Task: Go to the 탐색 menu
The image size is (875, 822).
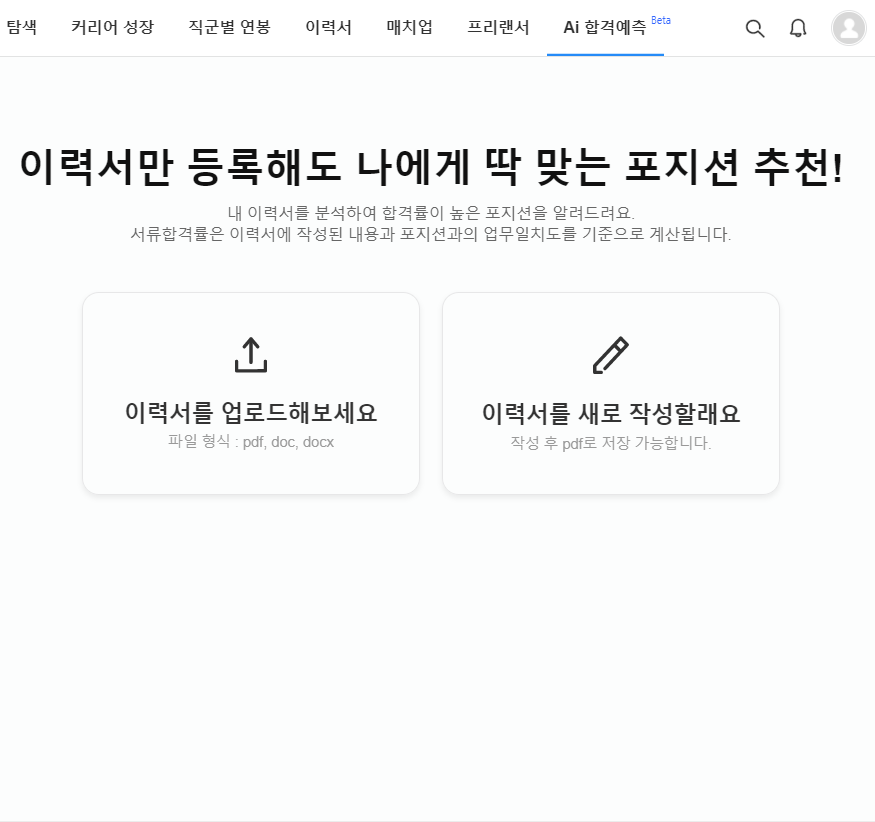Action: tap(22, 27)
